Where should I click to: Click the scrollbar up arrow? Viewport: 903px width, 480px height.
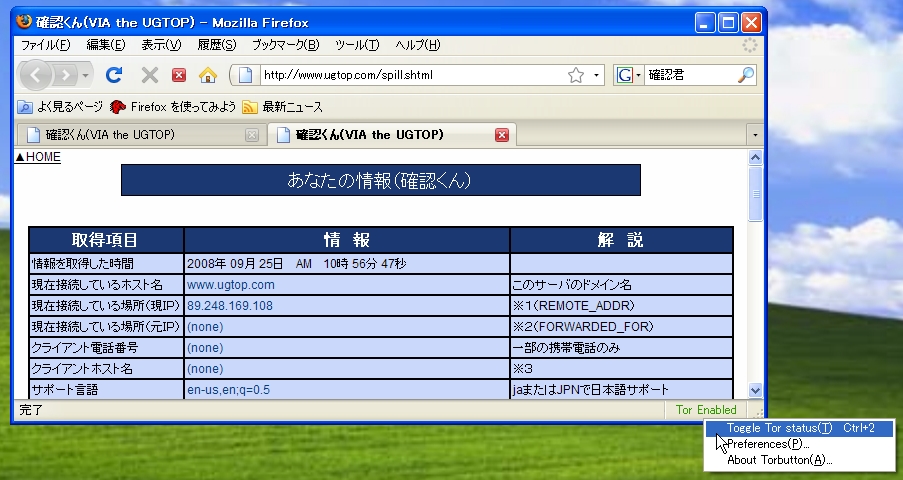(x=756, y=157)
